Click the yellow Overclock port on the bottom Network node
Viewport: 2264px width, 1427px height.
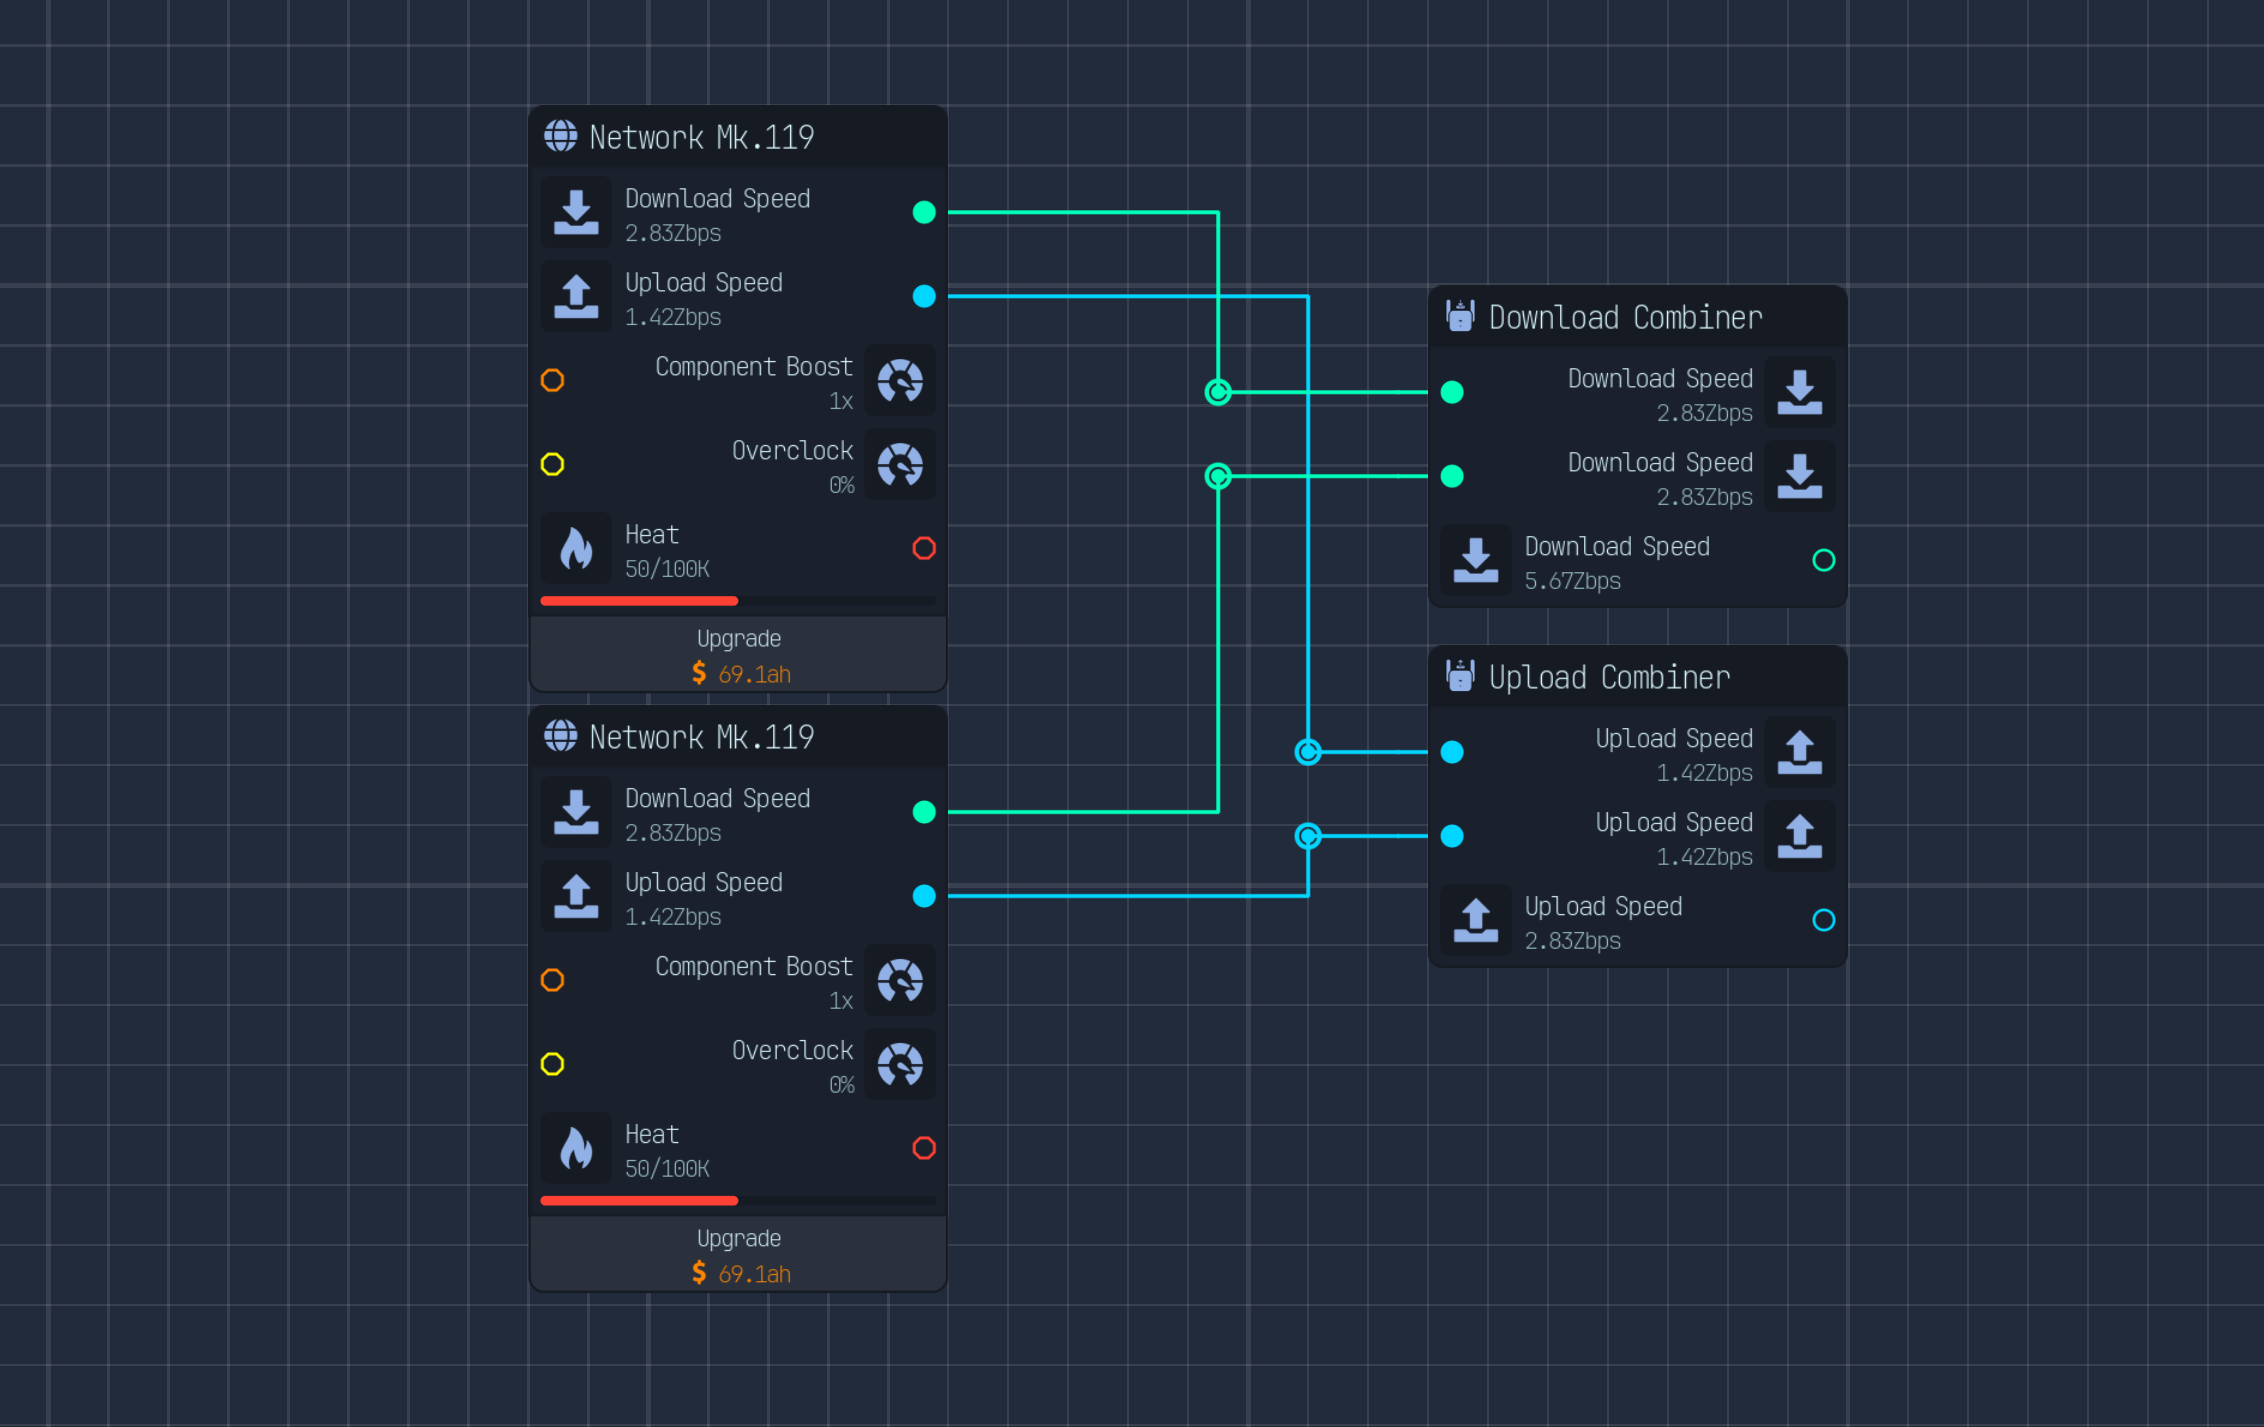tap(552, 1064)
